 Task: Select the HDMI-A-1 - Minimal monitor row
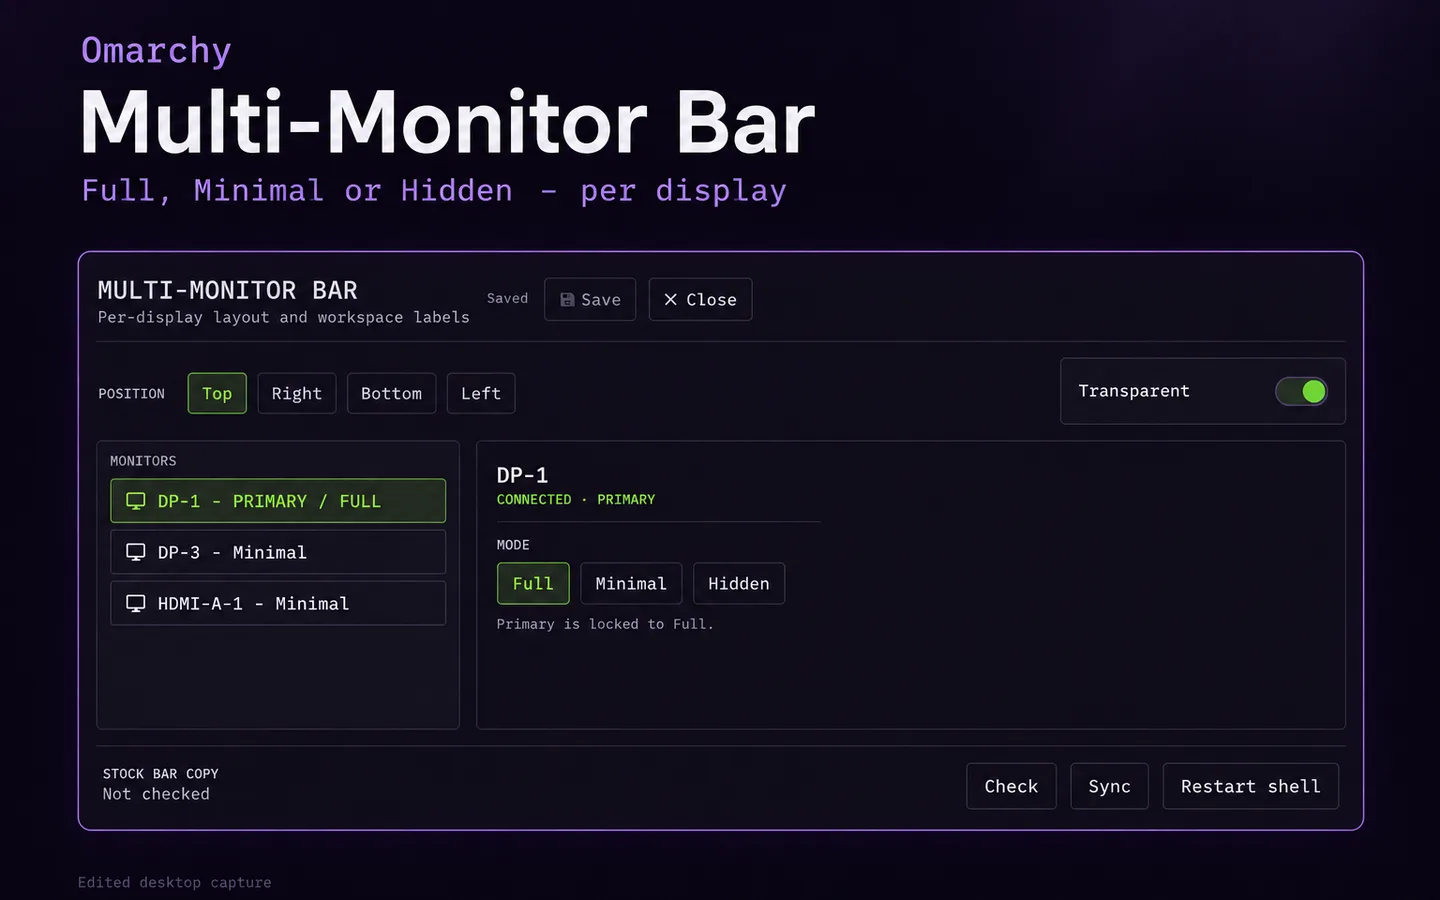[278, 603]
